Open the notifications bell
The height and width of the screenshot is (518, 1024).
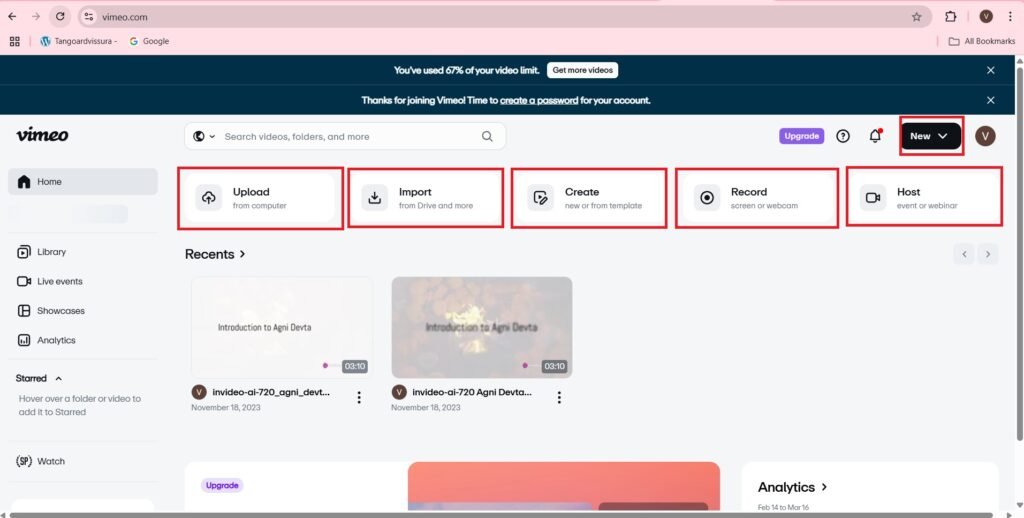click(x=875, y=136)
